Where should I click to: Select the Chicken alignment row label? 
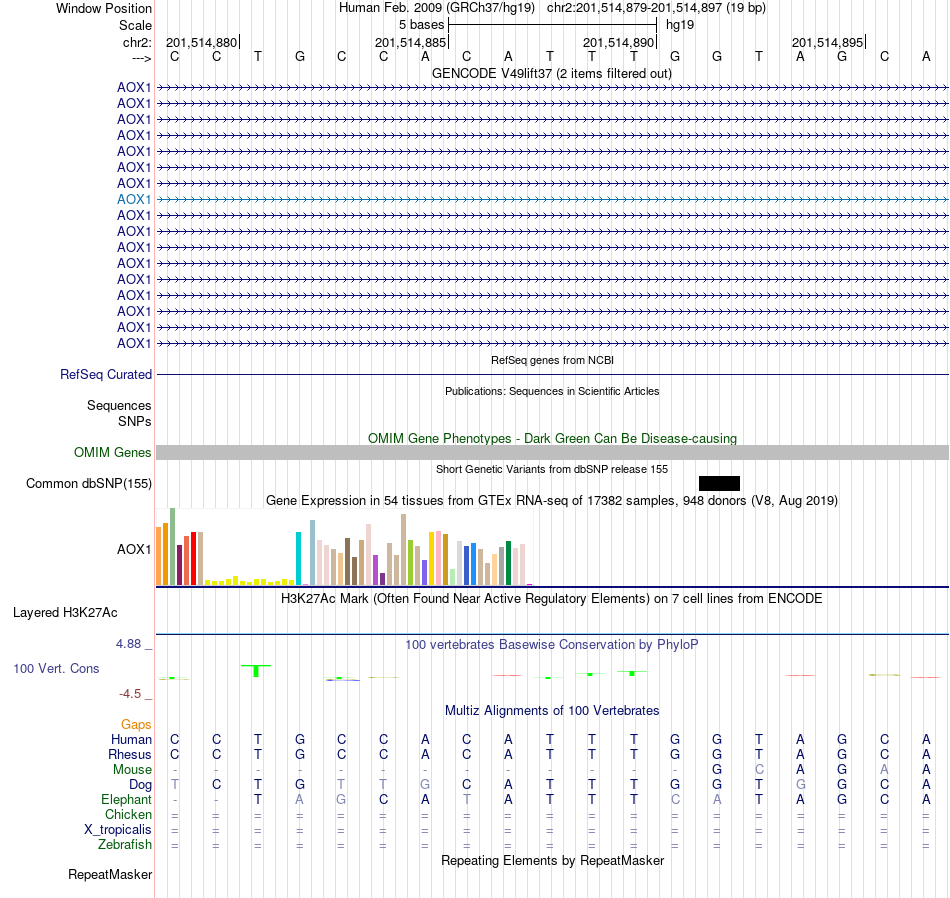pos(128,814)
